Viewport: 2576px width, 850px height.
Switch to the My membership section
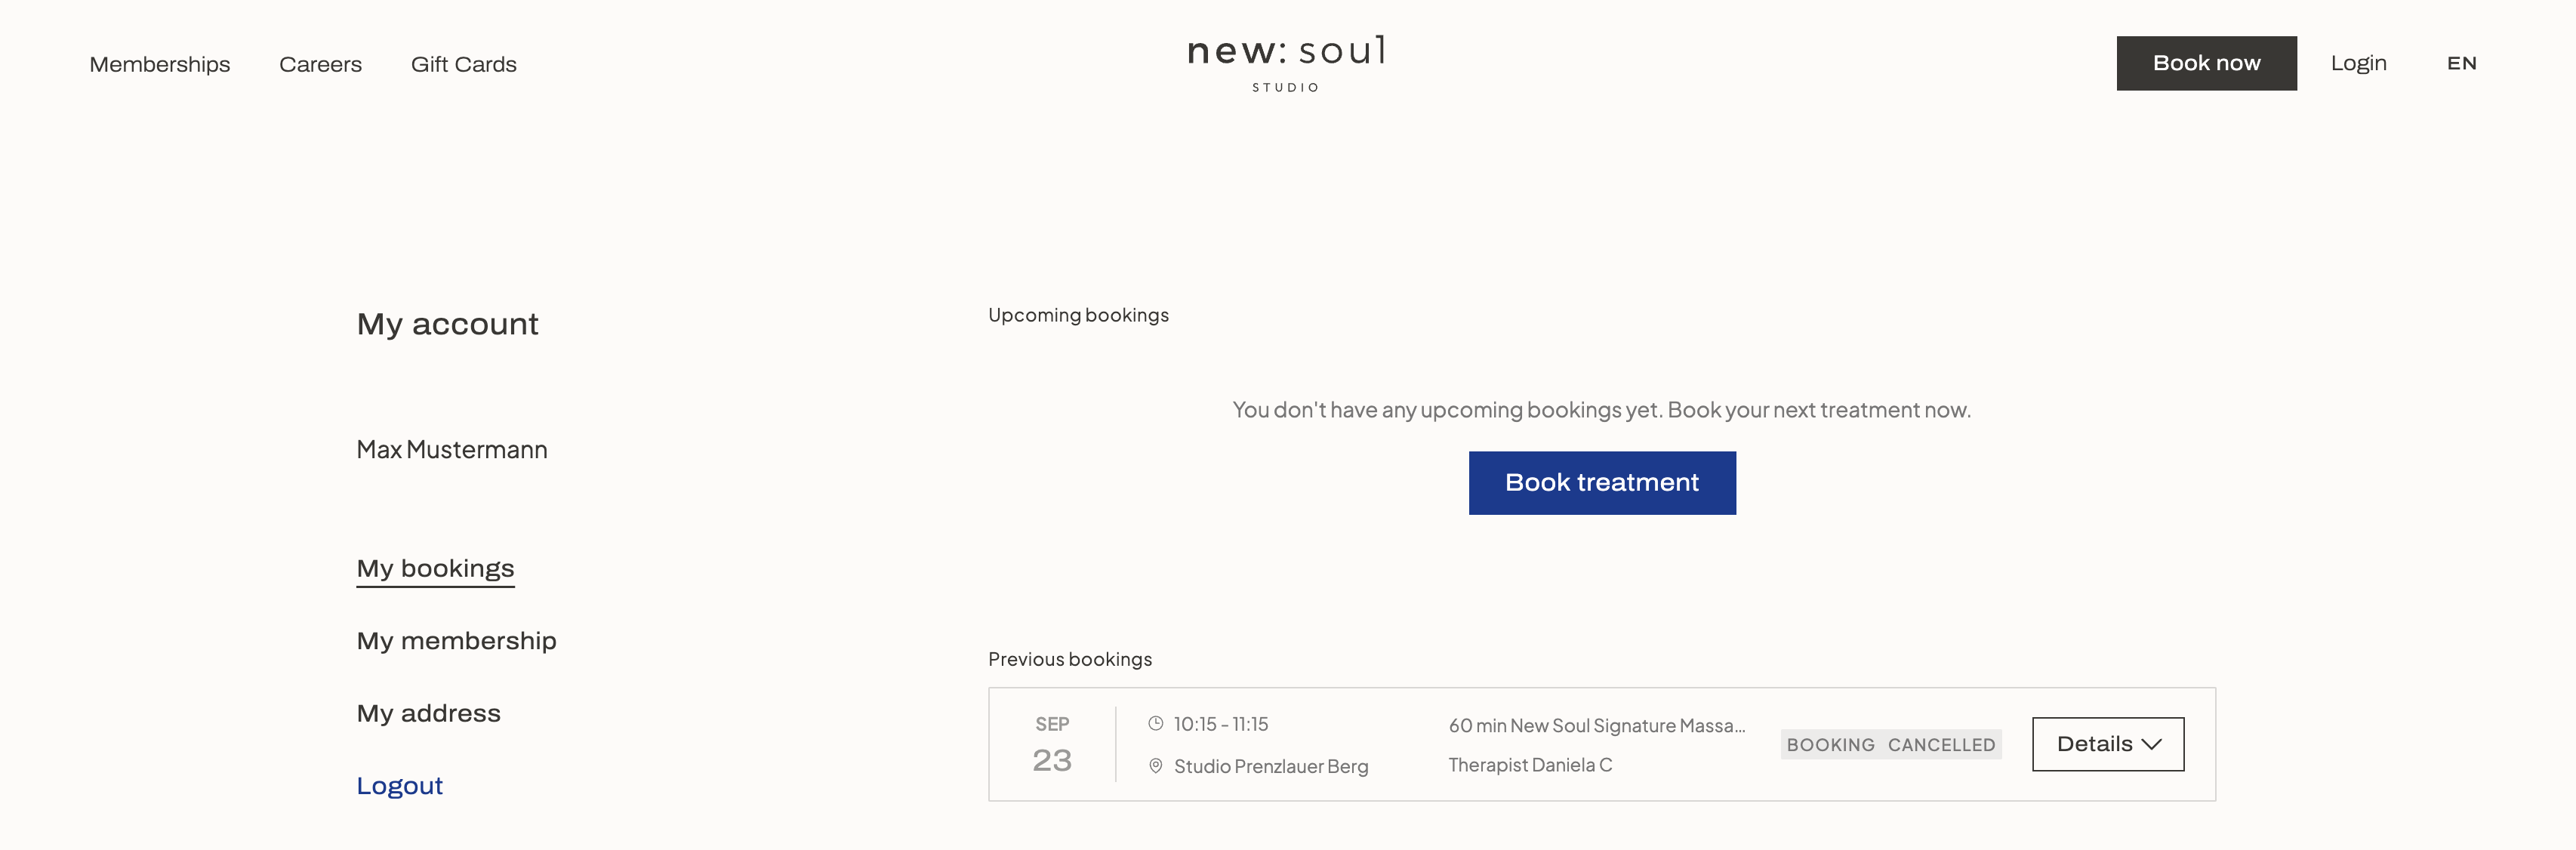pyautogui.click(x=456, y=640)
